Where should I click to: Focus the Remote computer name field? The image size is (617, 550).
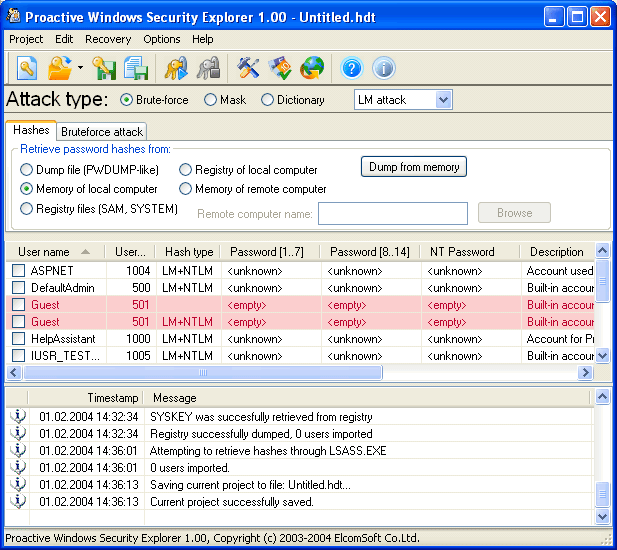[x=393, y=213]
